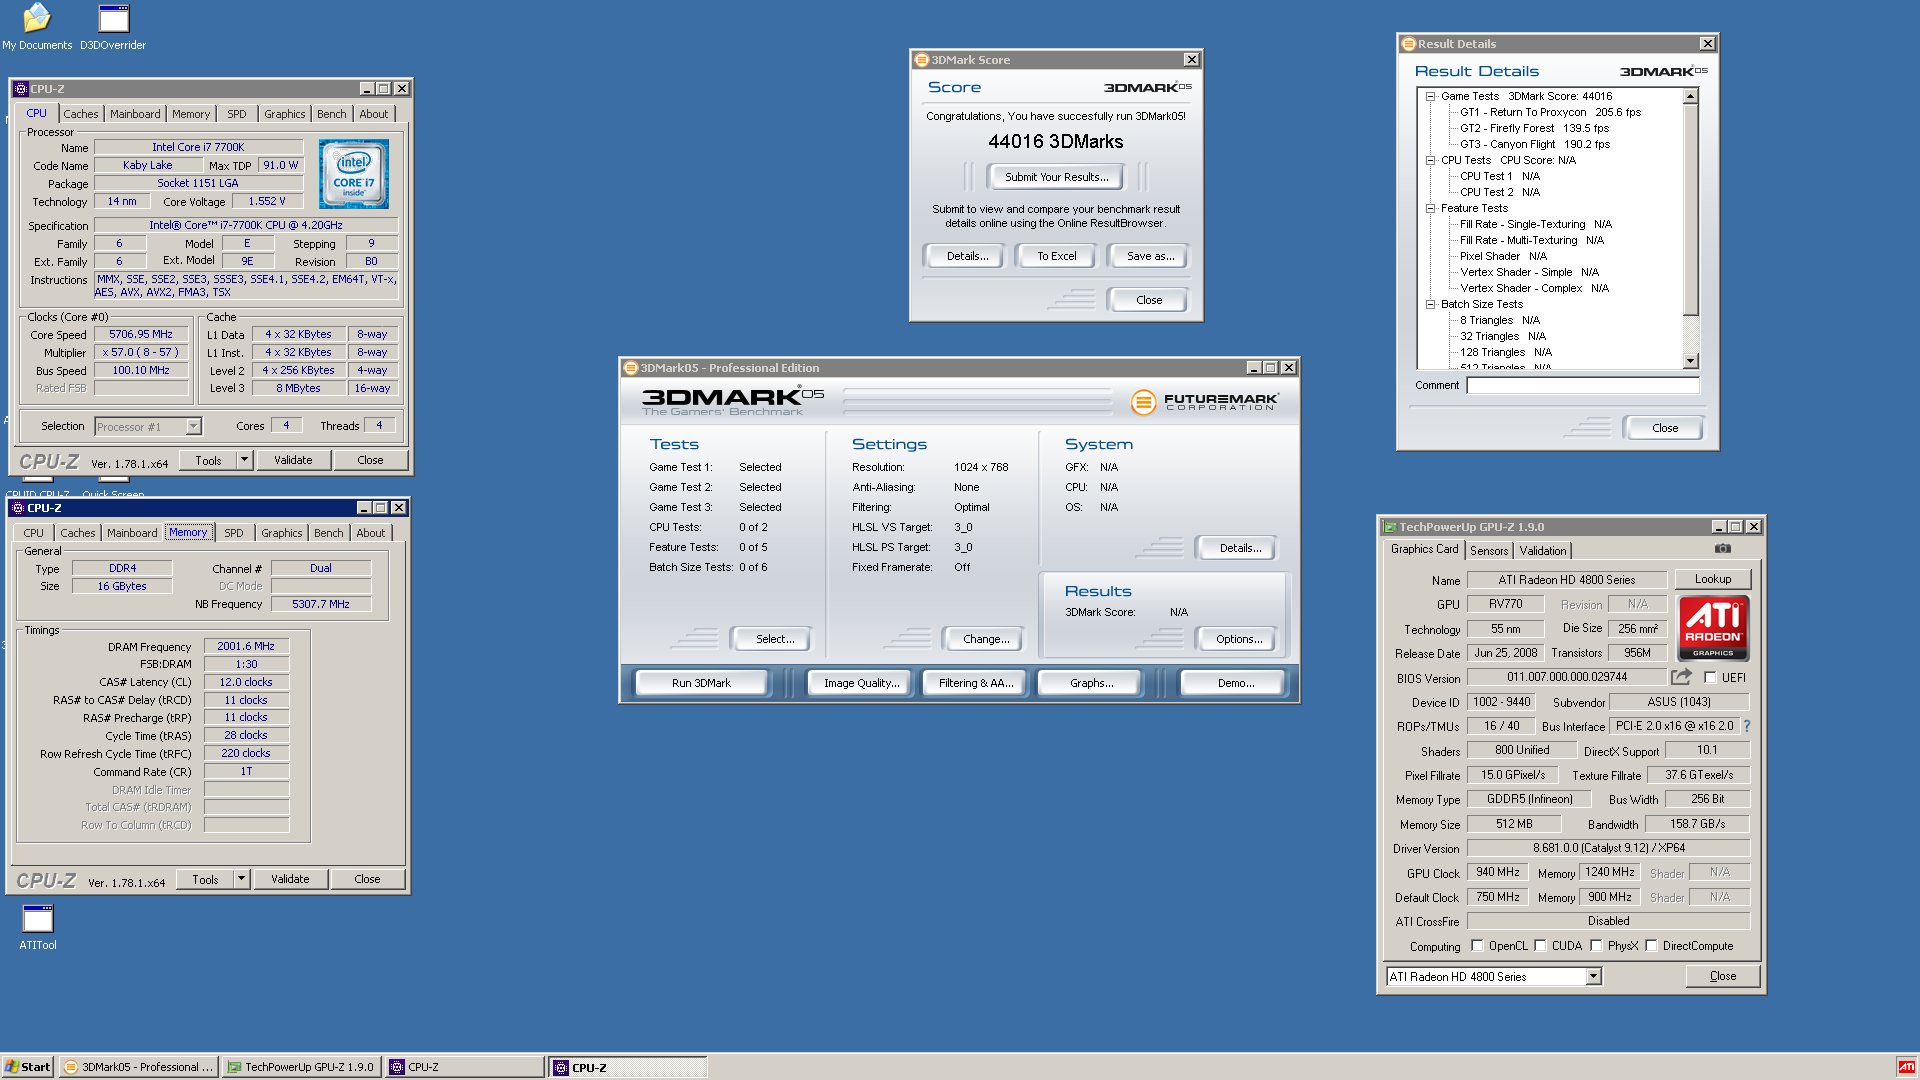Open the My Documents desktop icon
The image size is (1920, 1080).
(x=37, y=27)
